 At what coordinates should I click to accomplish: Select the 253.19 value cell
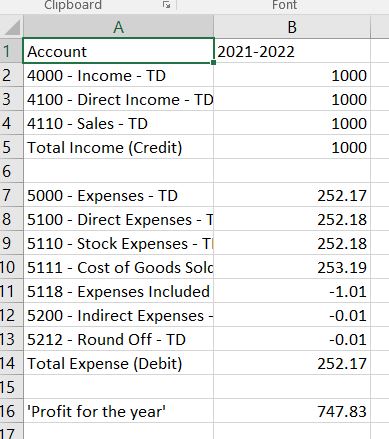coord(292,267)
